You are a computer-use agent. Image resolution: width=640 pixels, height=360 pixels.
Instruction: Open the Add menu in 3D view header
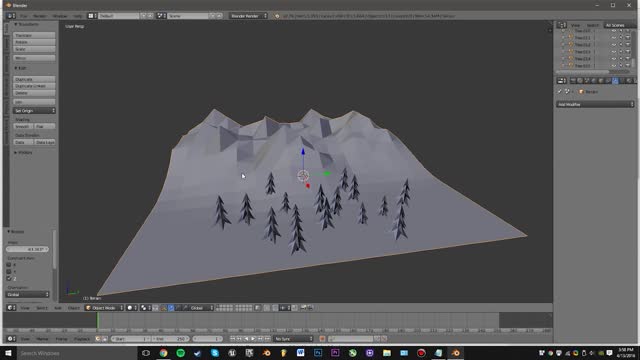[58, 308]
